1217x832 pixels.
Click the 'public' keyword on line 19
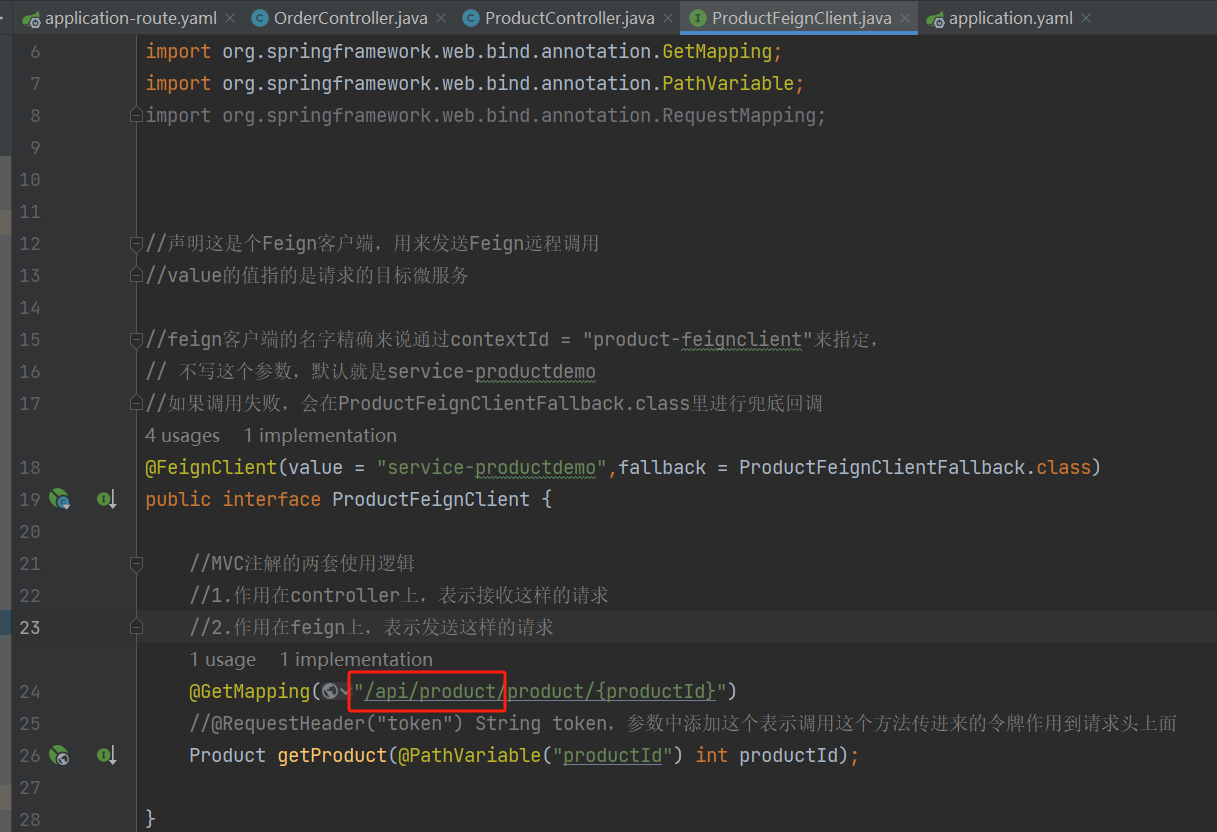(x=178, y=499)
